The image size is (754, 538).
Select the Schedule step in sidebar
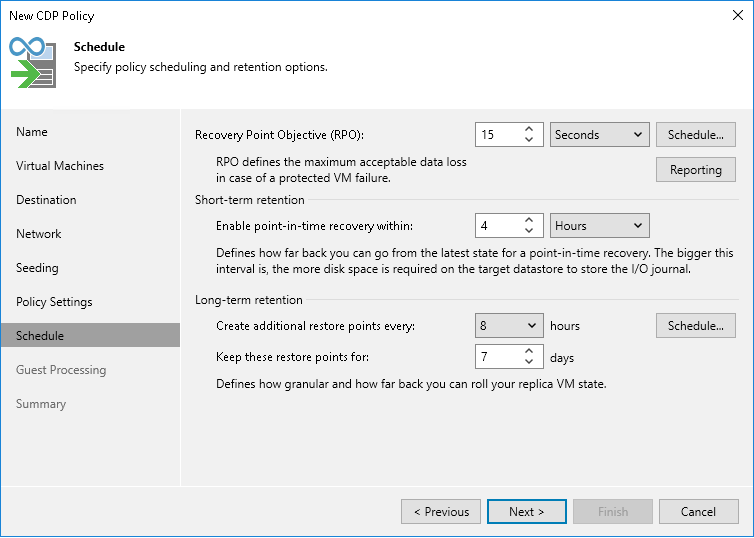tap(90, 335)
